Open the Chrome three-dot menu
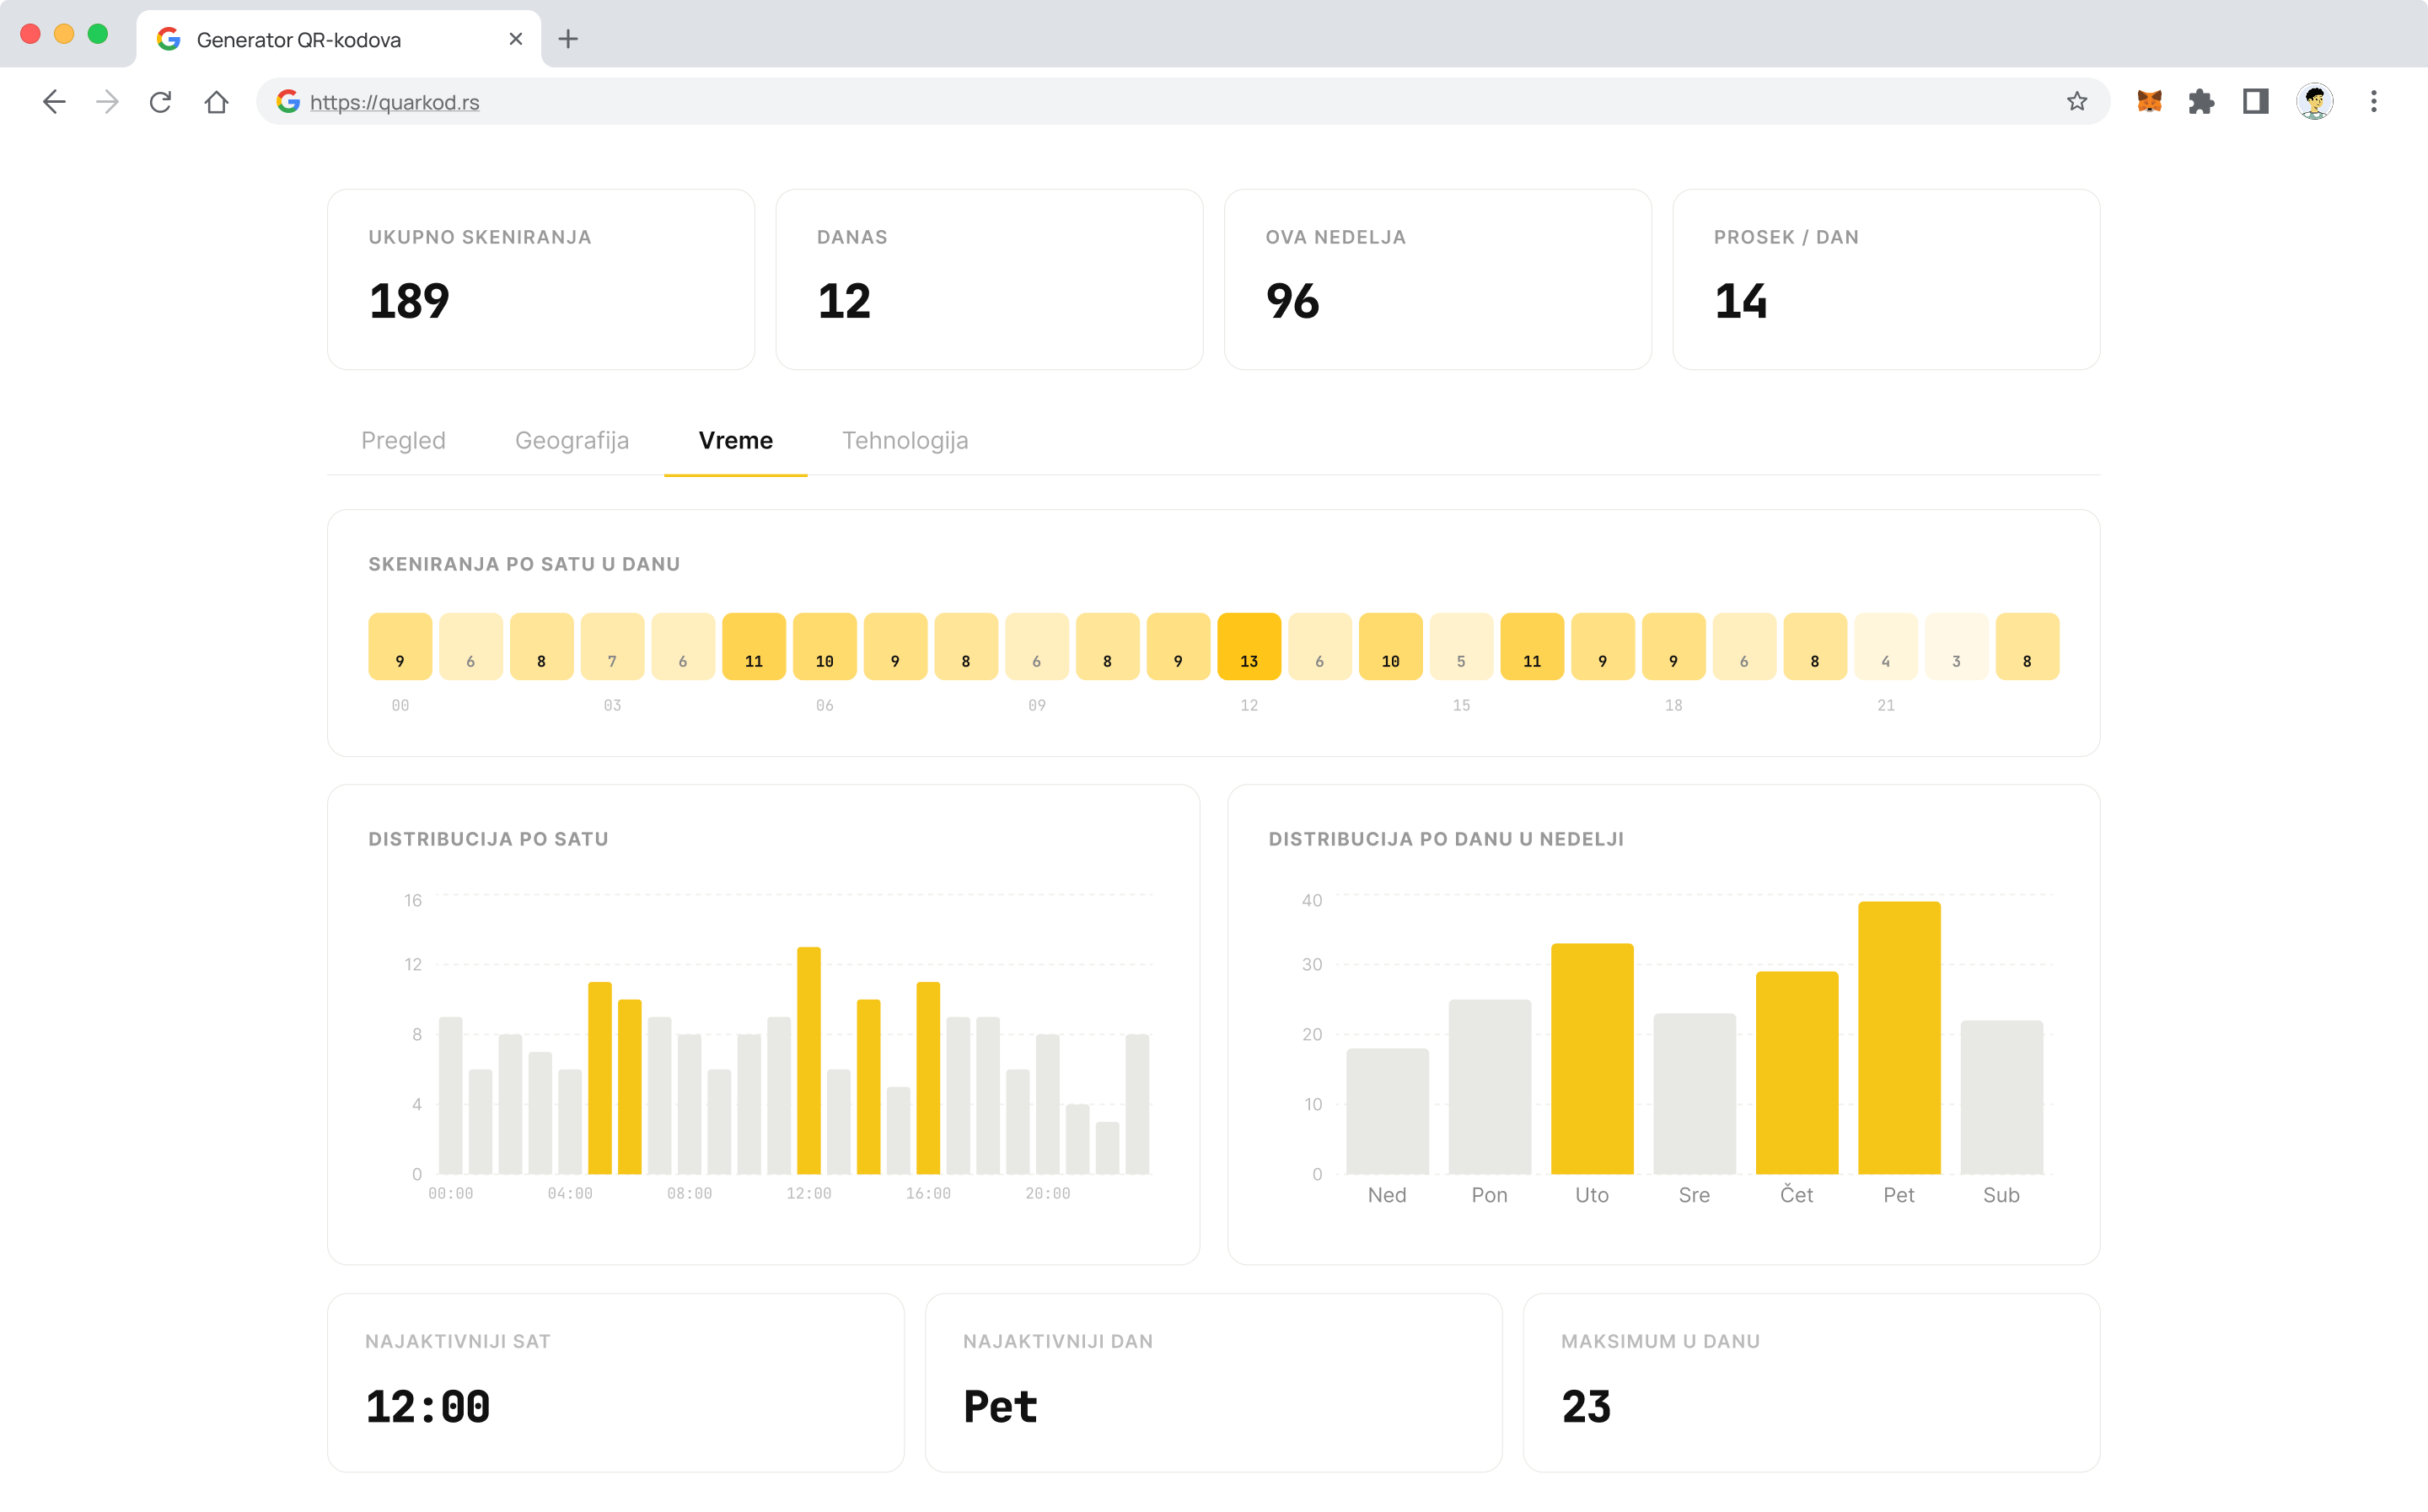The height and width of the screenshot is (1512, 2428). (2373, 102)
